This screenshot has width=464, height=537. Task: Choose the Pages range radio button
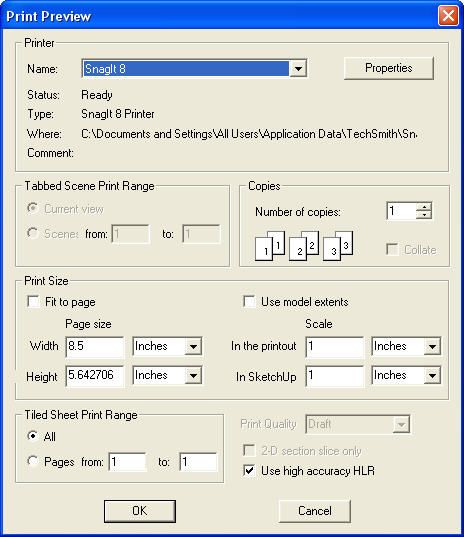33,461
